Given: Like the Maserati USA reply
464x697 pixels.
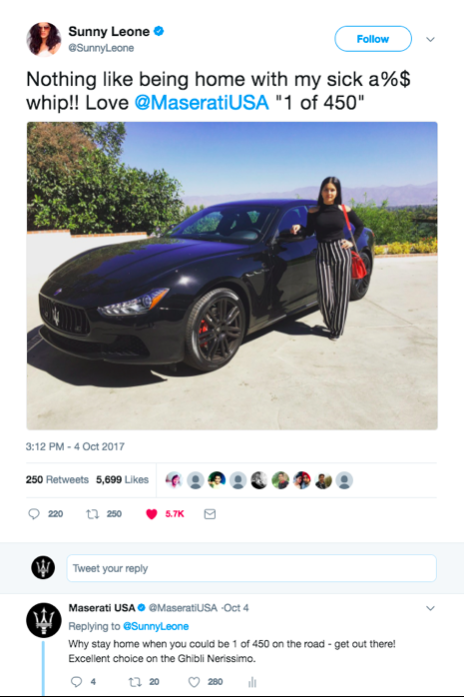Looking at the screenshot, I should (194, 681).
